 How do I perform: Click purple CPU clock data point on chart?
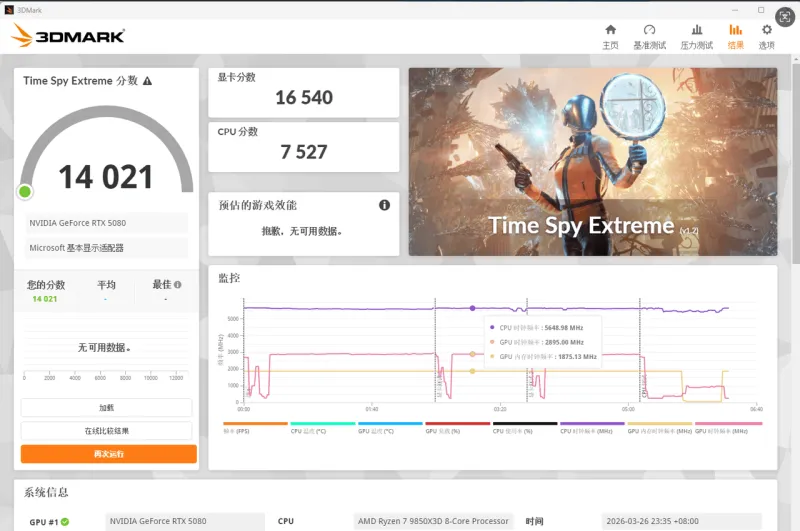(472, 308)
